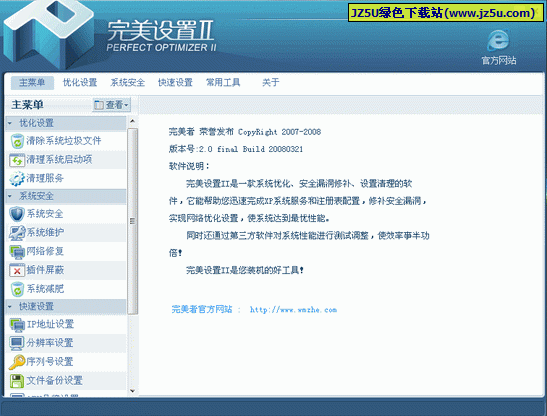547x416 pixels.
Task: Click the 清理系统启动项 icon
Action: click(x=17, y=160)
